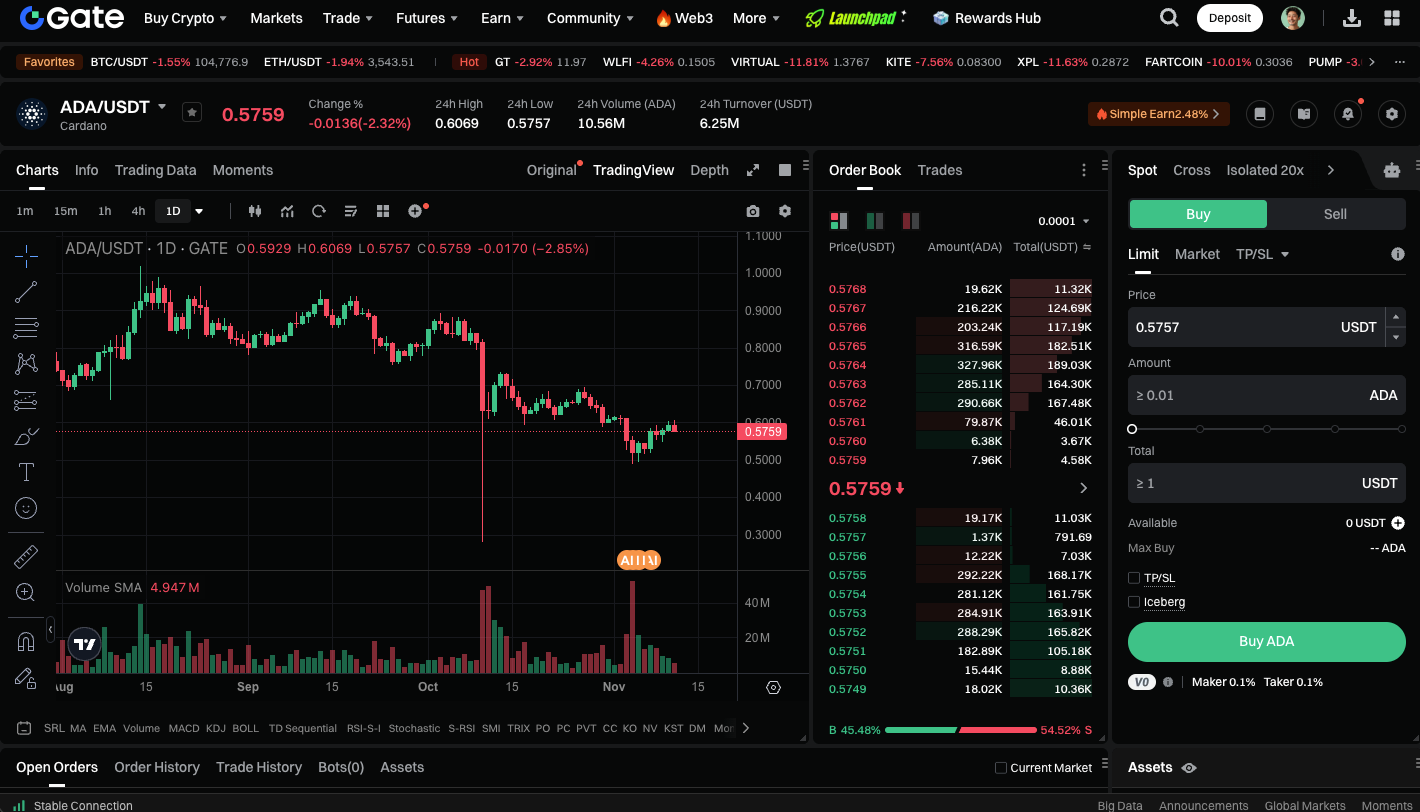This screenshot has height=812, width=1420.
Task: Expand more time interval options
Action: pyautogui.click(x=199, y=211)
